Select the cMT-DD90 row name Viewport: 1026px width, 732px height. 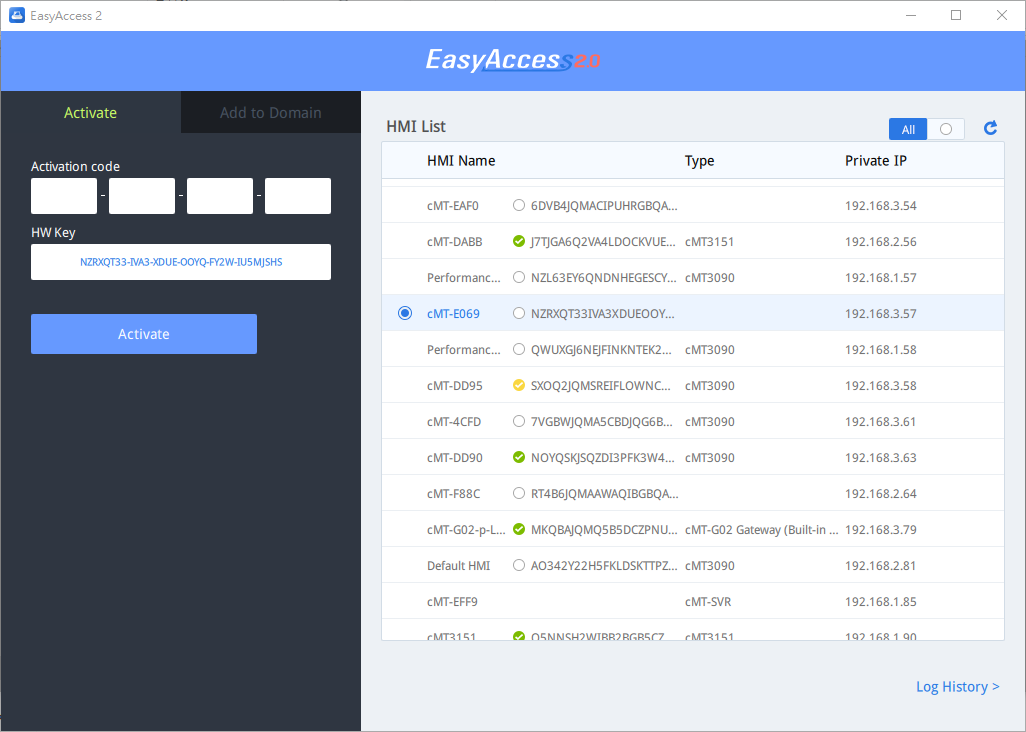coord(455,457)
